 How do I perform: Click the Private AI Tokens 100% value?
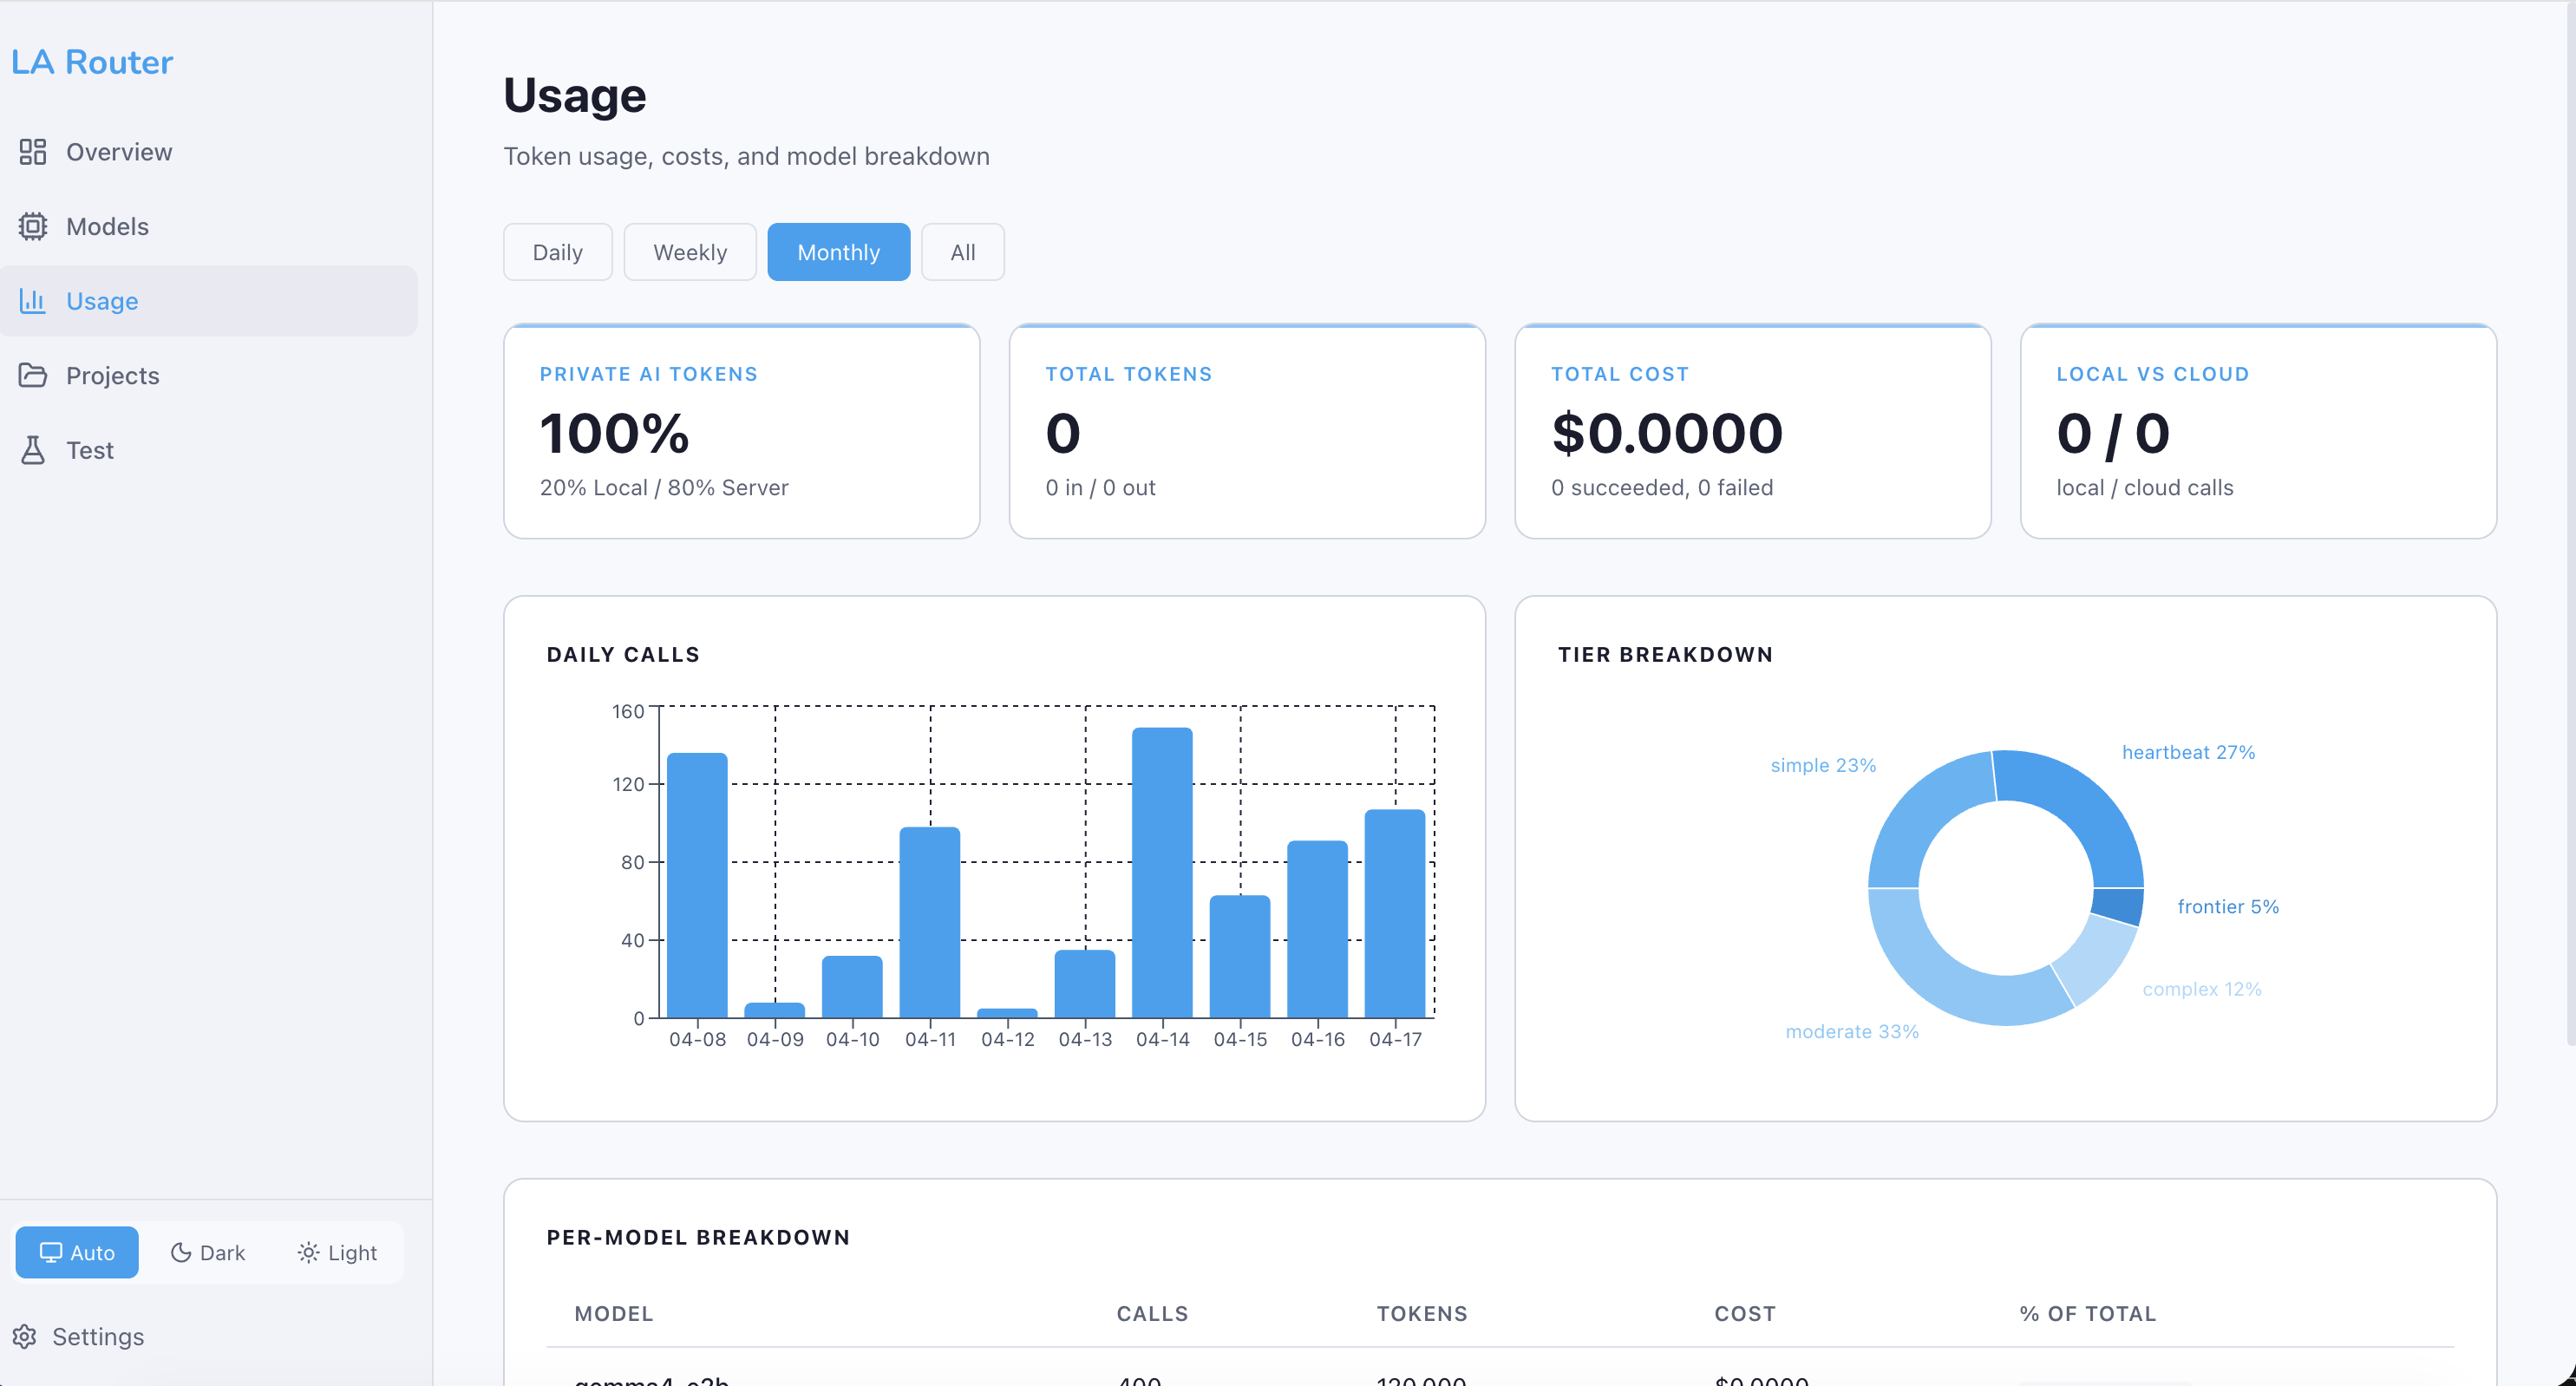click(615, 433)
